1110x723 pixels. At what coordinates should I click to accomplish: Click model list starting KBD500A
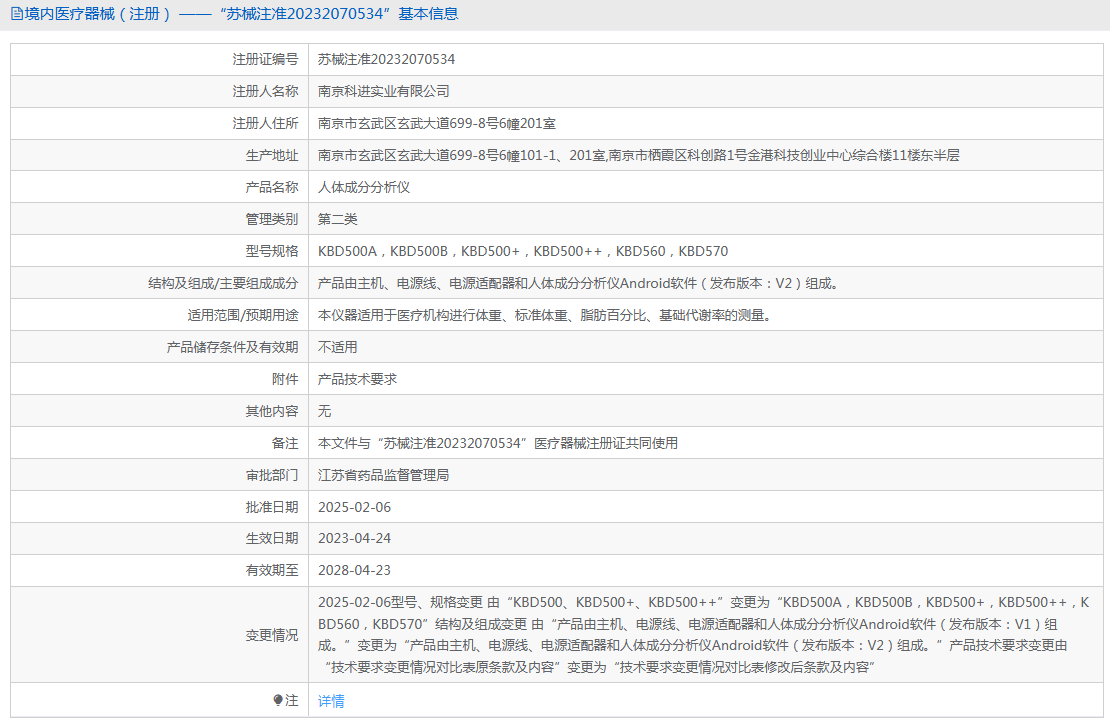click(522, 251)
